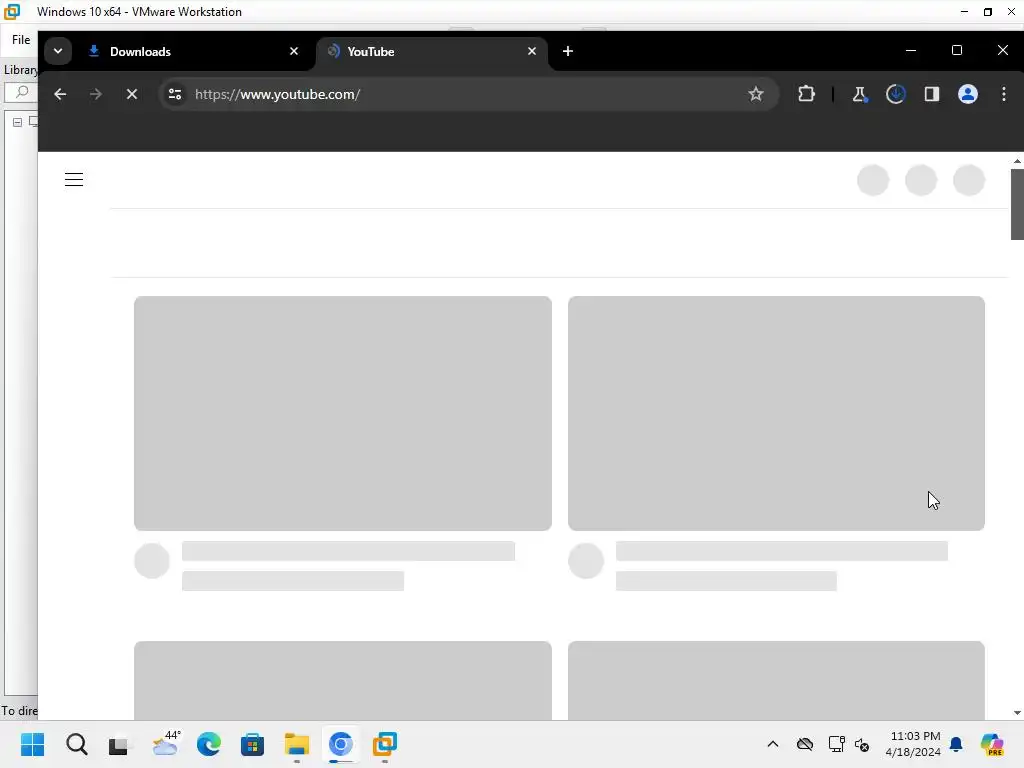Screen dimensions: 1024x768
Task: Open the VMware File menu
Action: [x=21, y=40]
